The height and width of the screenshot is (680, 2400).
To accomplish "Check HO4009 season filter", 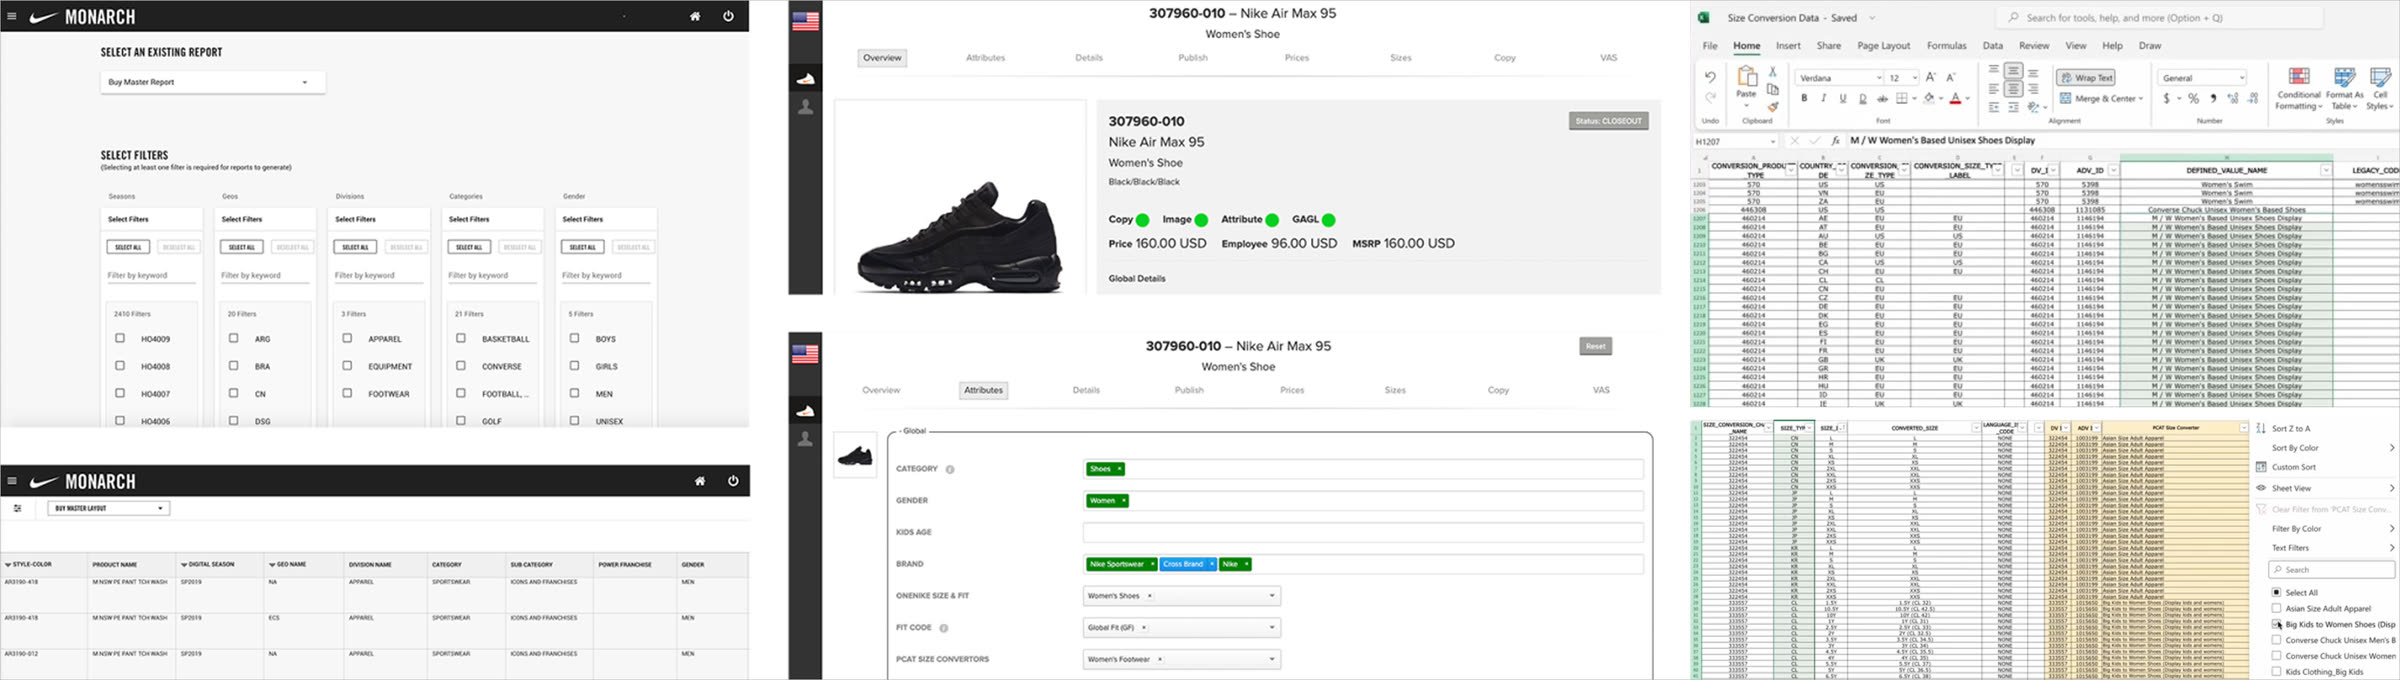I will [120, 338].
